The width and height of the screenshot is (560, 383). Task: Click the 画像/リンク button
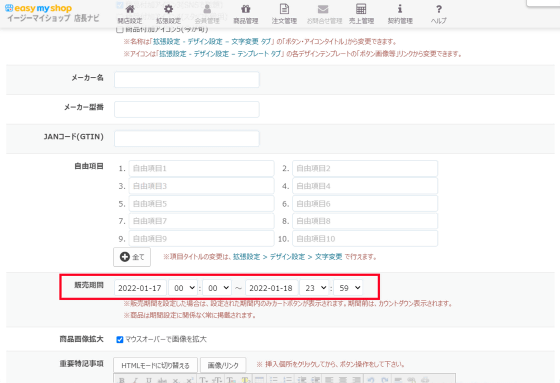click(x=223, y=365)
